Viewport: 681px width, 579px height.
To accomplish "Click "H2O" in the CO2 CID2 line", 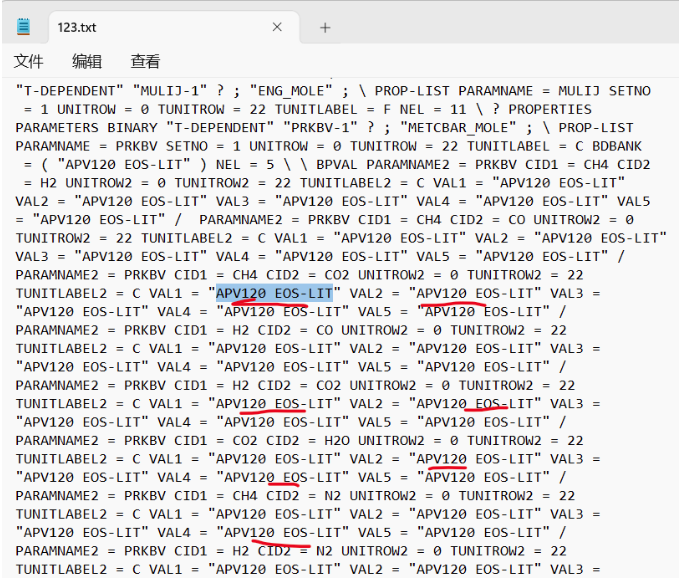I will (x=337, y=440).
